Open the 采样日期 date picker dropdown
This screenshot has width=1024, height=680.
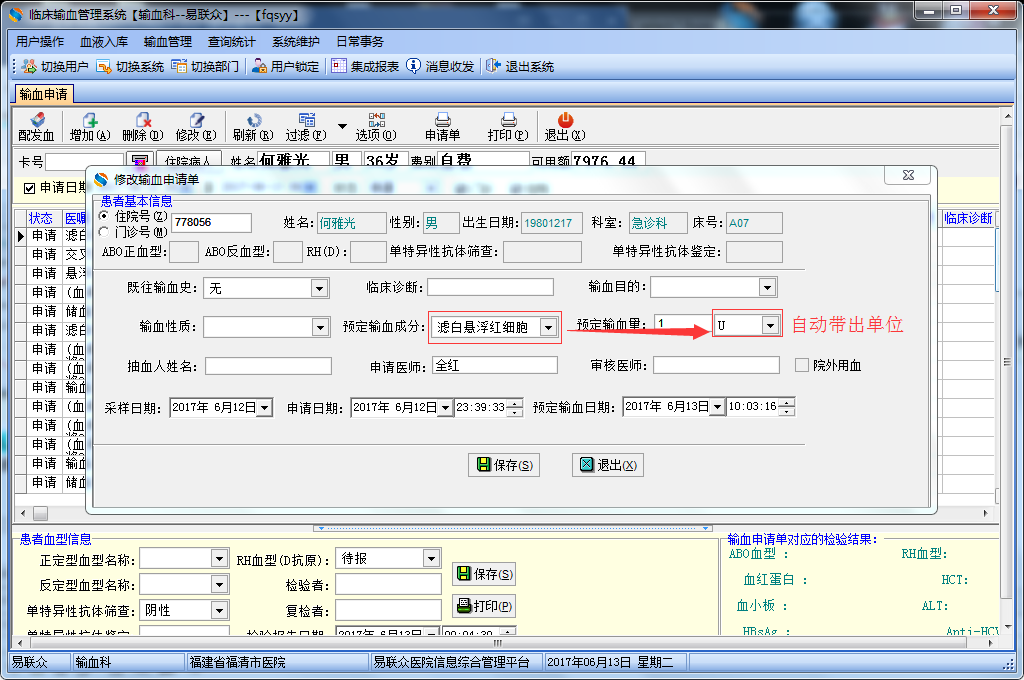(264, 408)
